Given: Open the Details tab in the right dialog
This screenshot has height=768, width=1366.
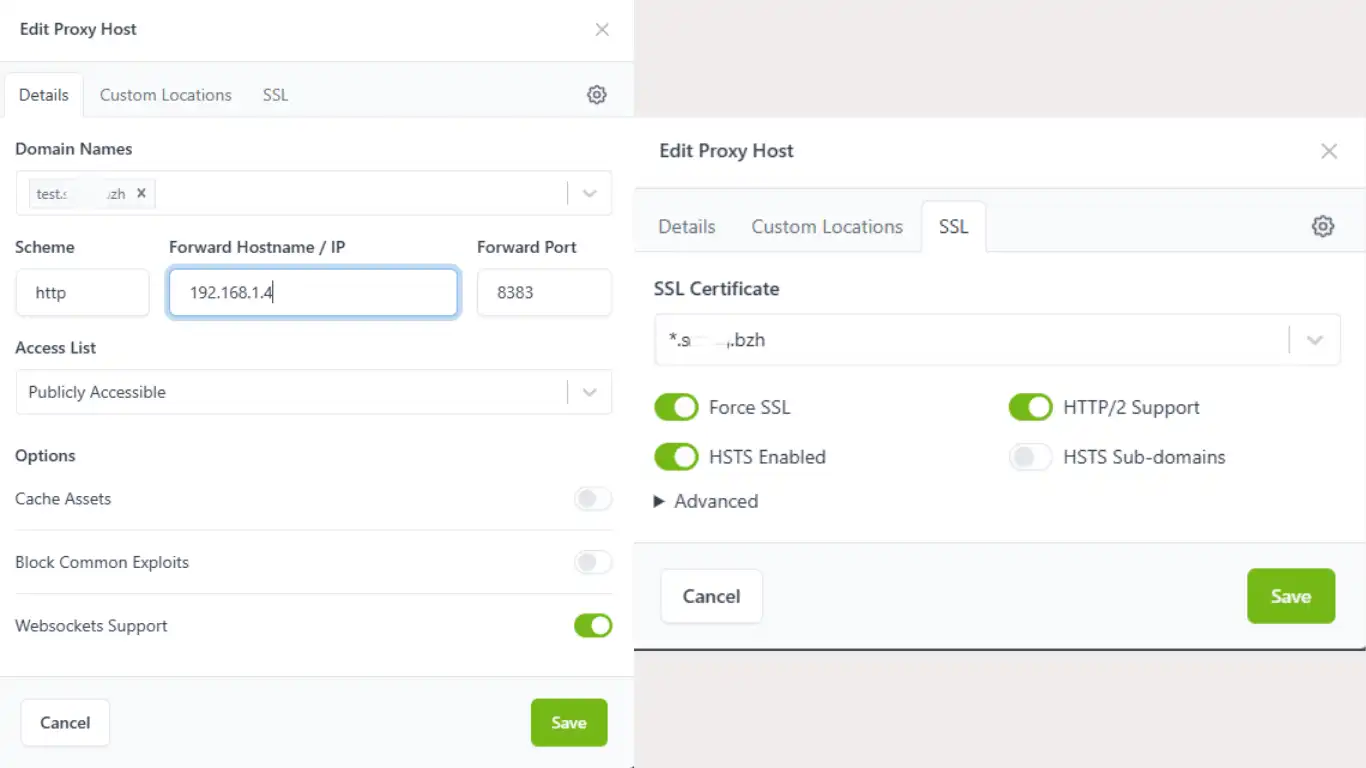Looking at the screenshot, I should point(687,227).
